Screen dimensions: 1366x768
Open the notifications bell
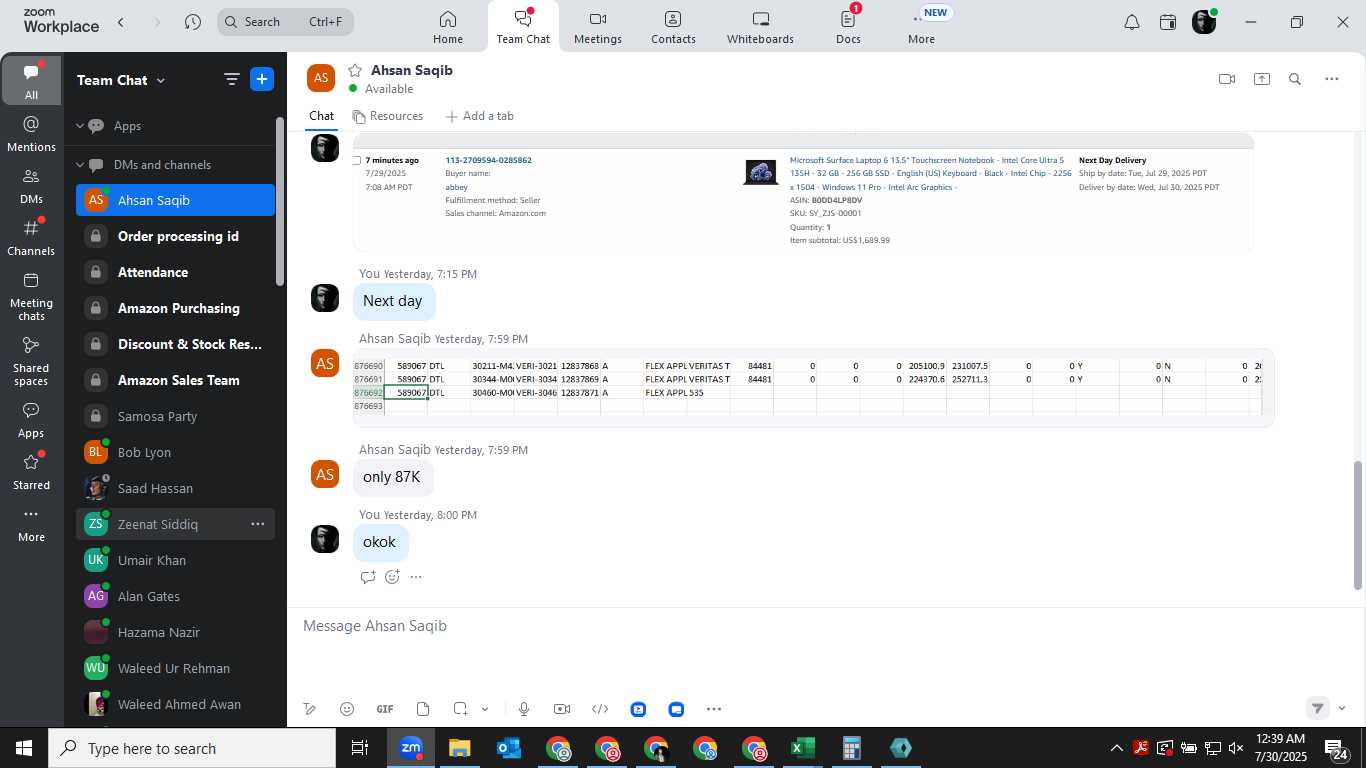pos(1132,22)
